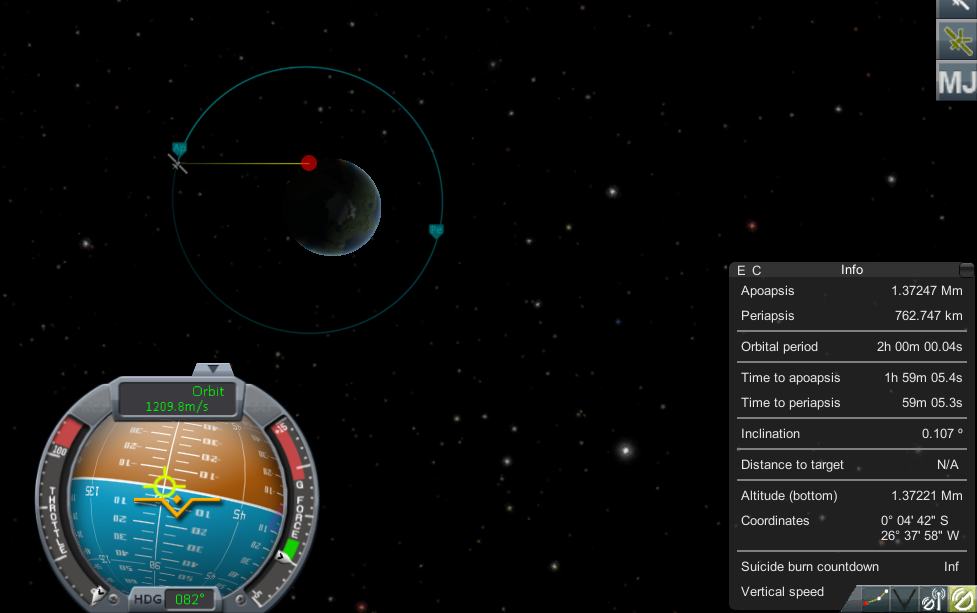
Task: Toggle the Info window's top-right corner button
Action: click(x=966, y=270)
